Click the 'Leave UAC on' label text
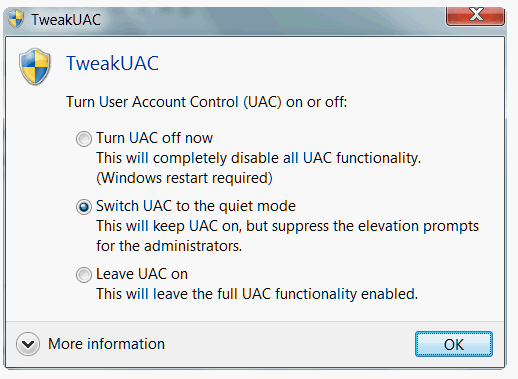This screenshot has height=379, width=518. [x=142, y=274]
